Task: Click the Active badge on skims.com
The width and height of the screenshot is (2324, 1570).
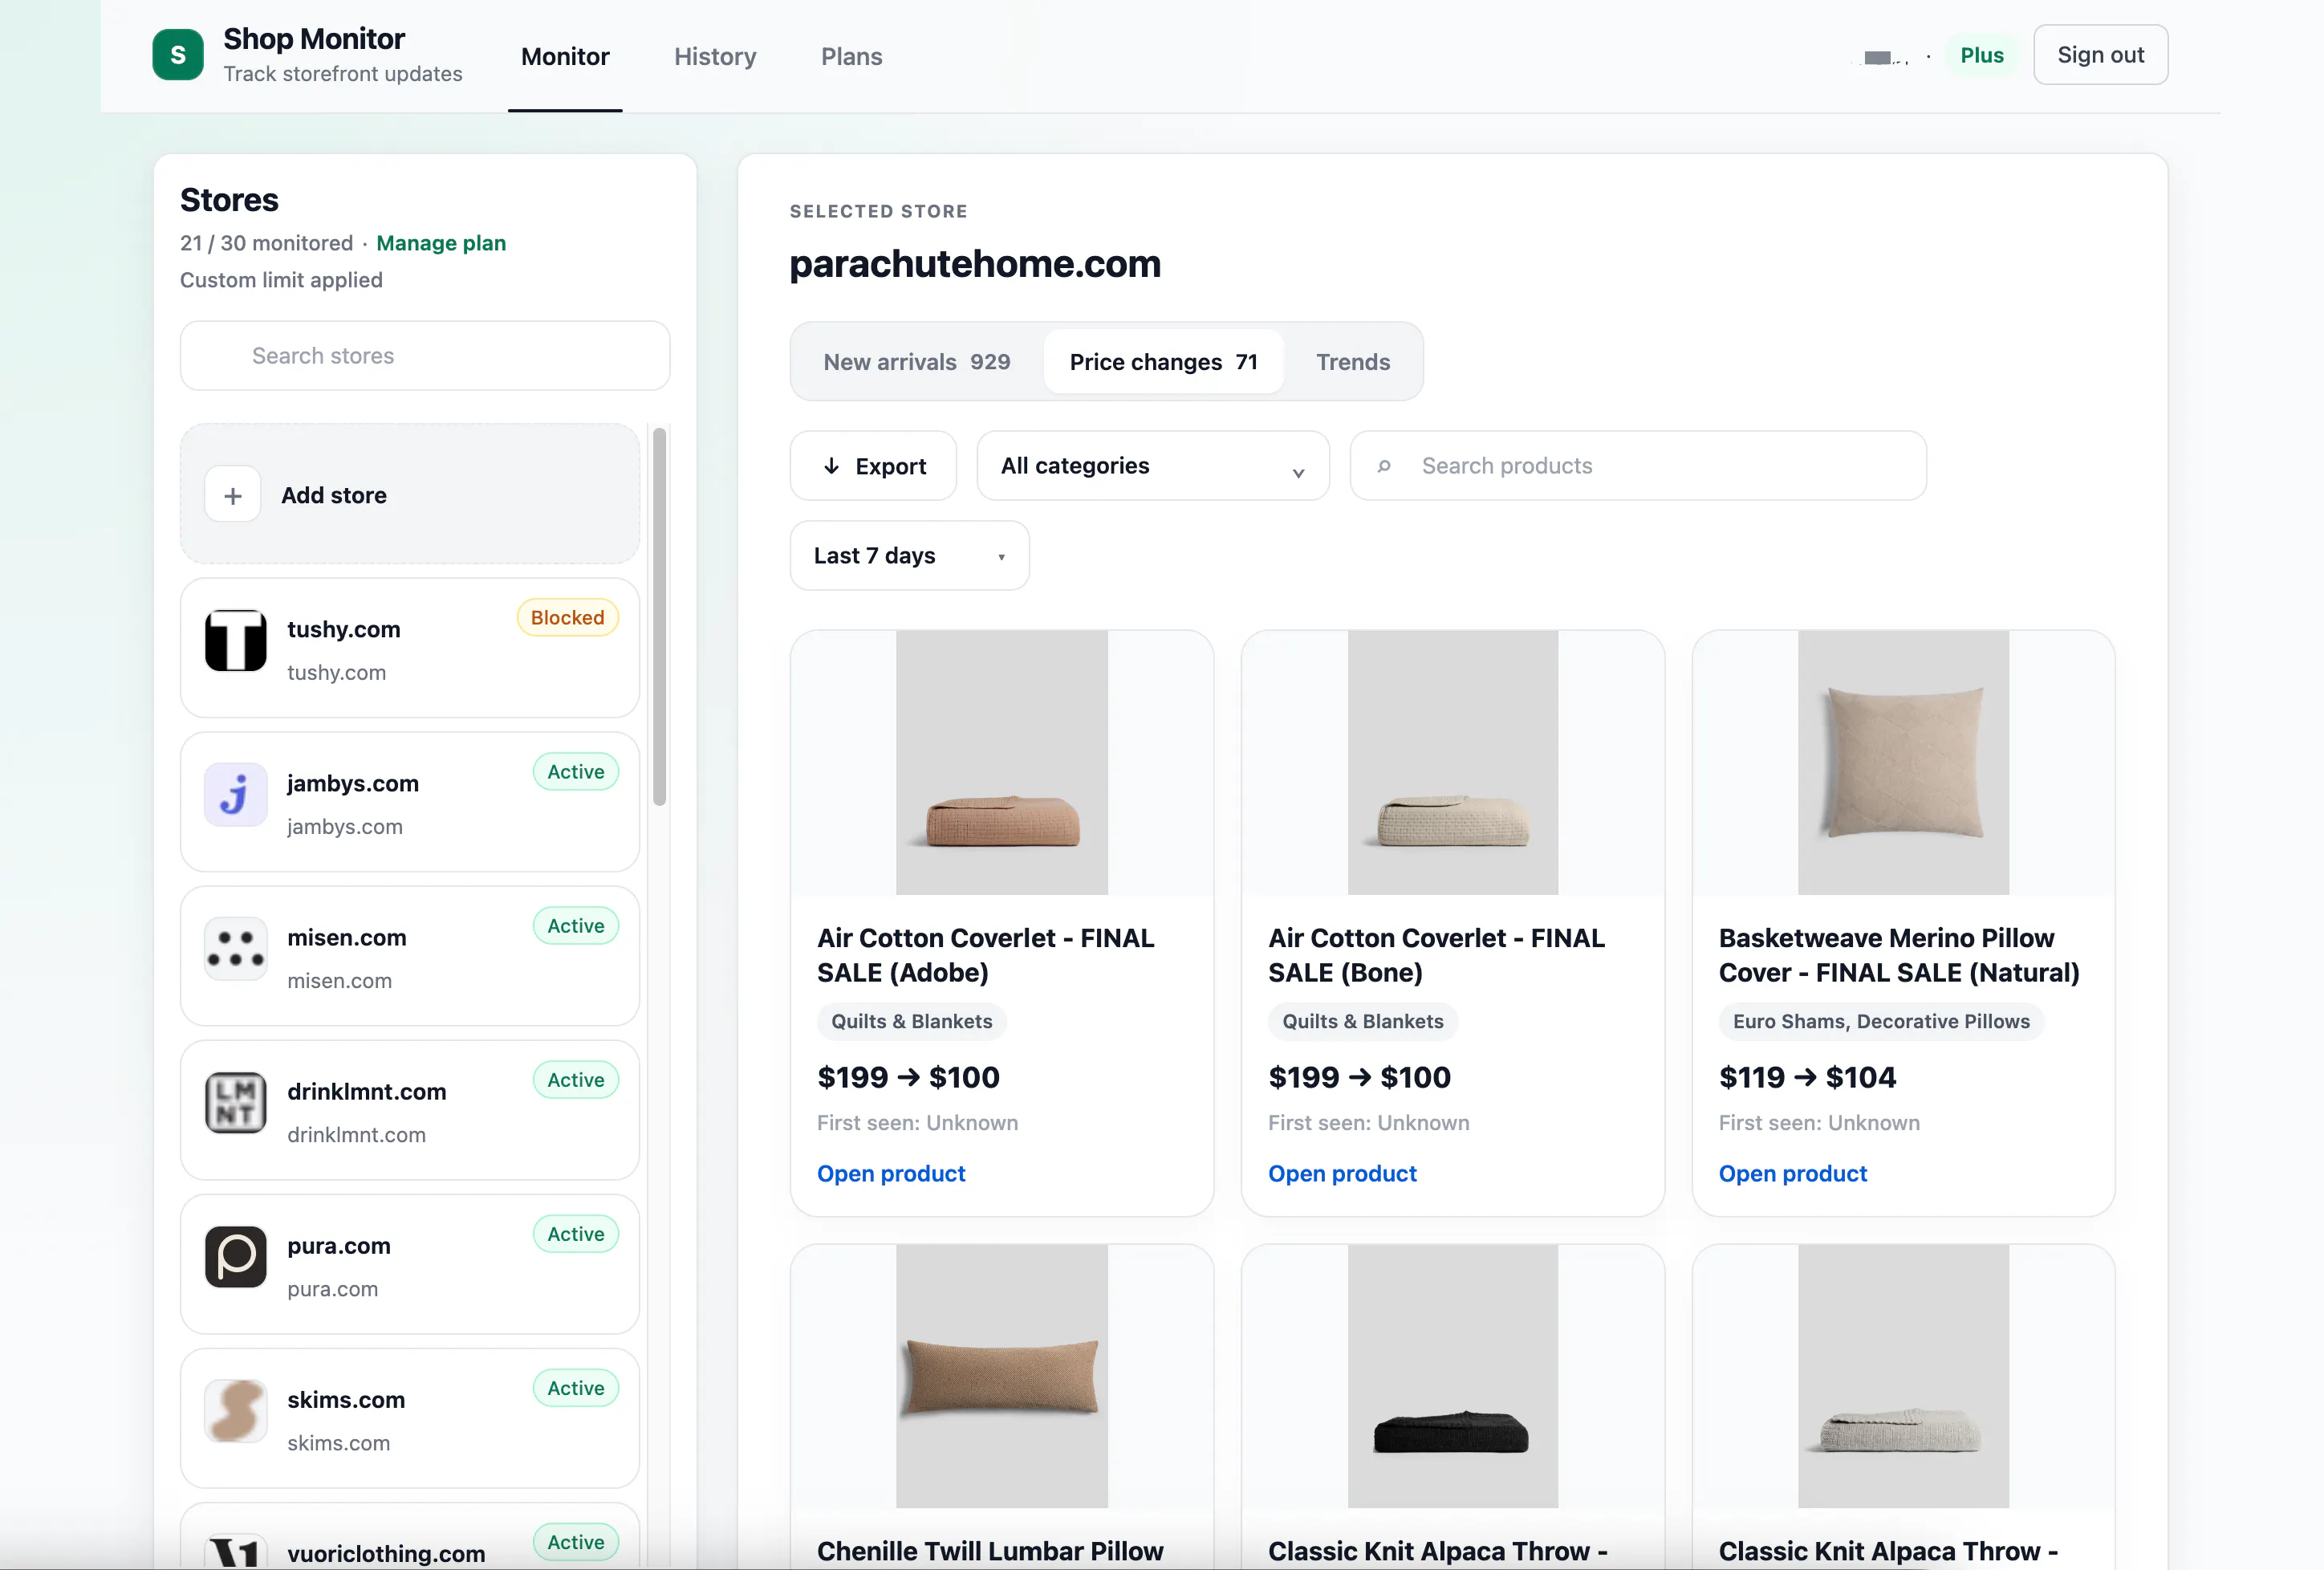Action: click(x=576, y=1388)
